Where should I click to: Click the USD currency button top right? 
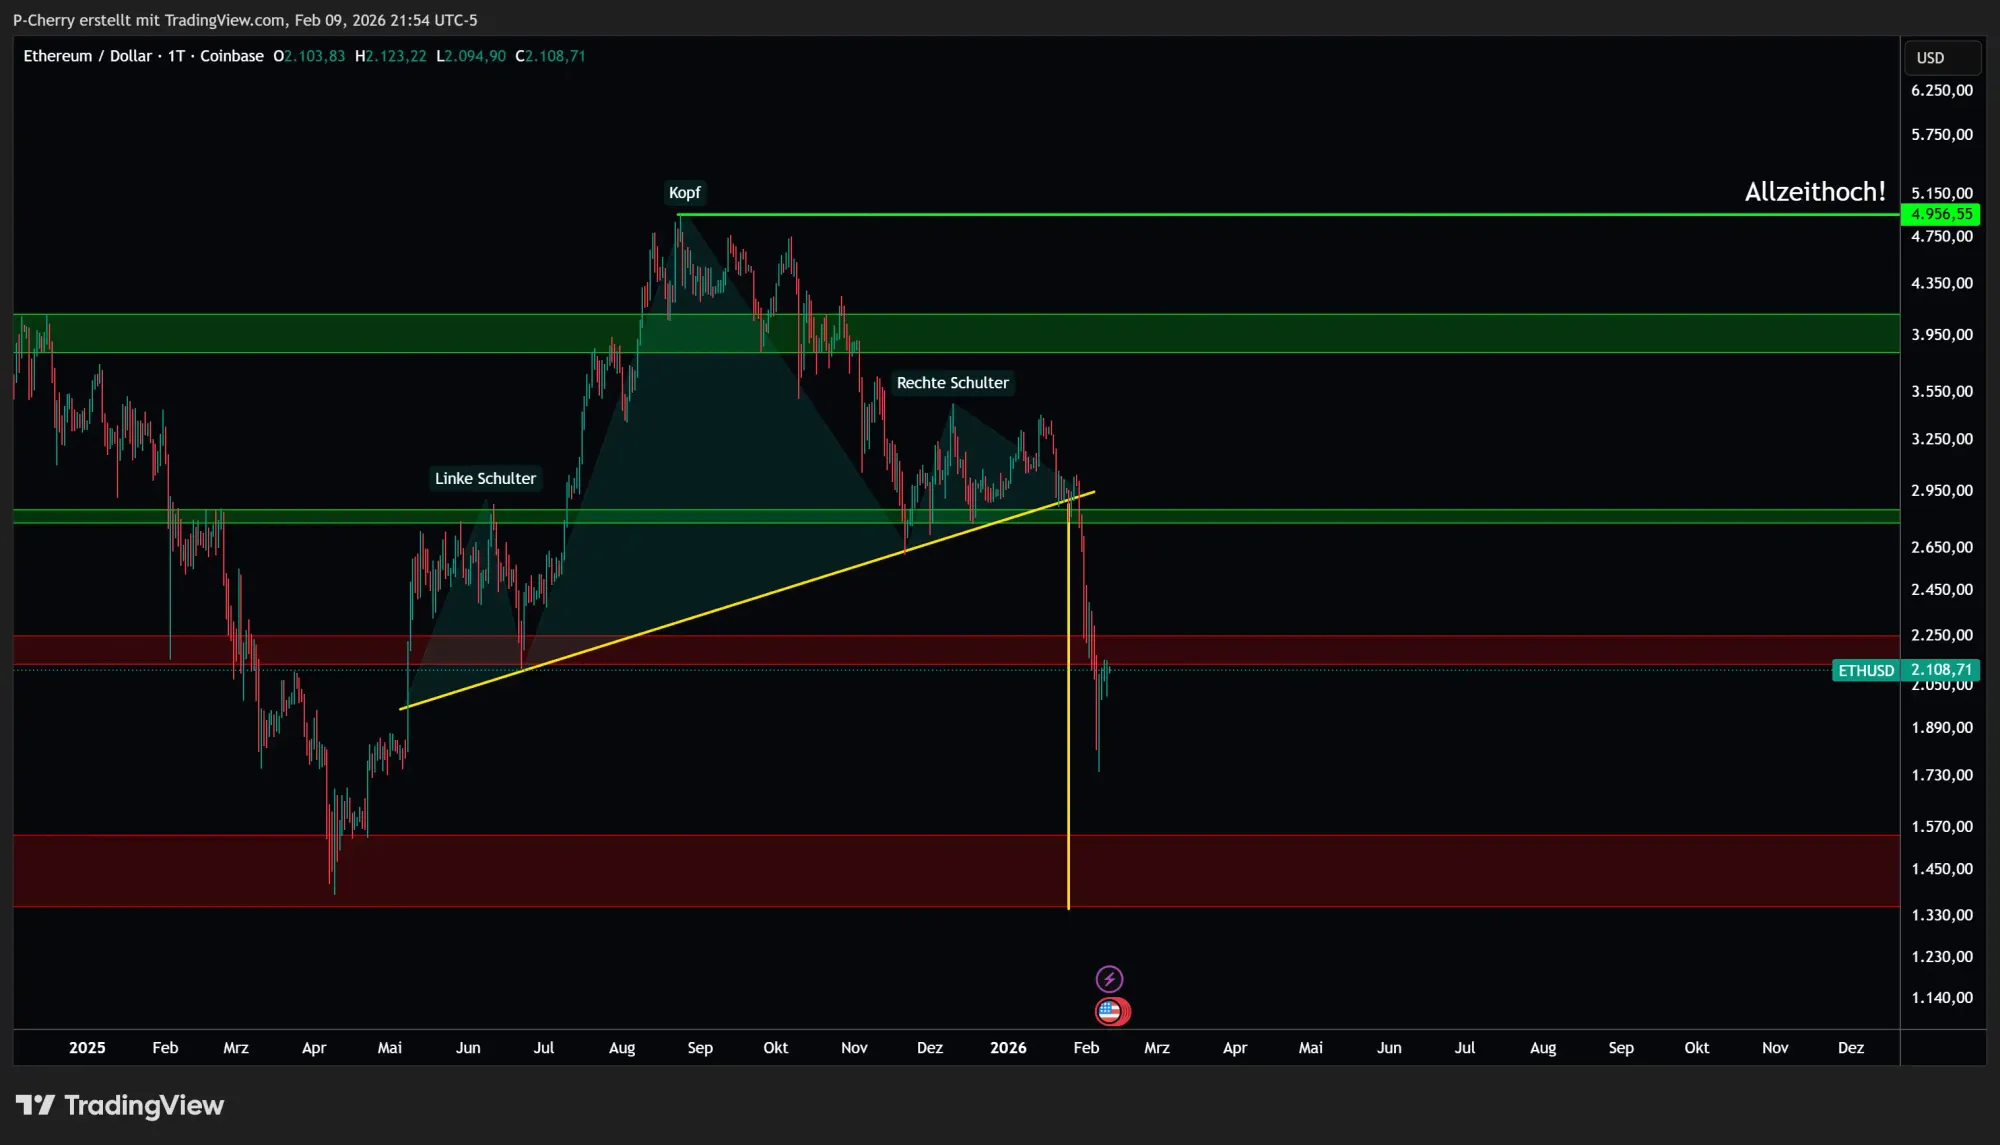[1941, 57]
